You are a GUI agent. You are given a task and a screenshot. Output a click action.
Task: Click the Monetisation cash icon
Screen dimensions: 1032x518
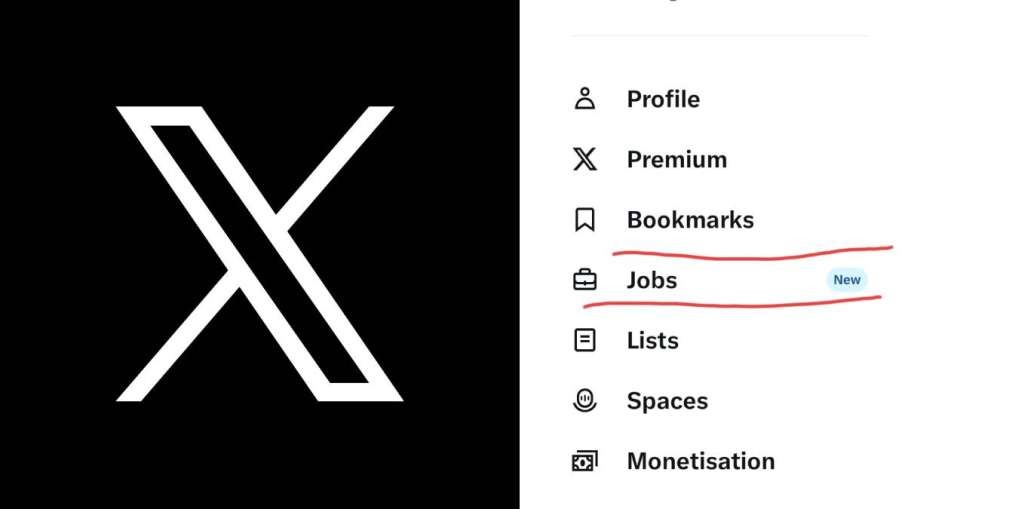pos(584,461)
